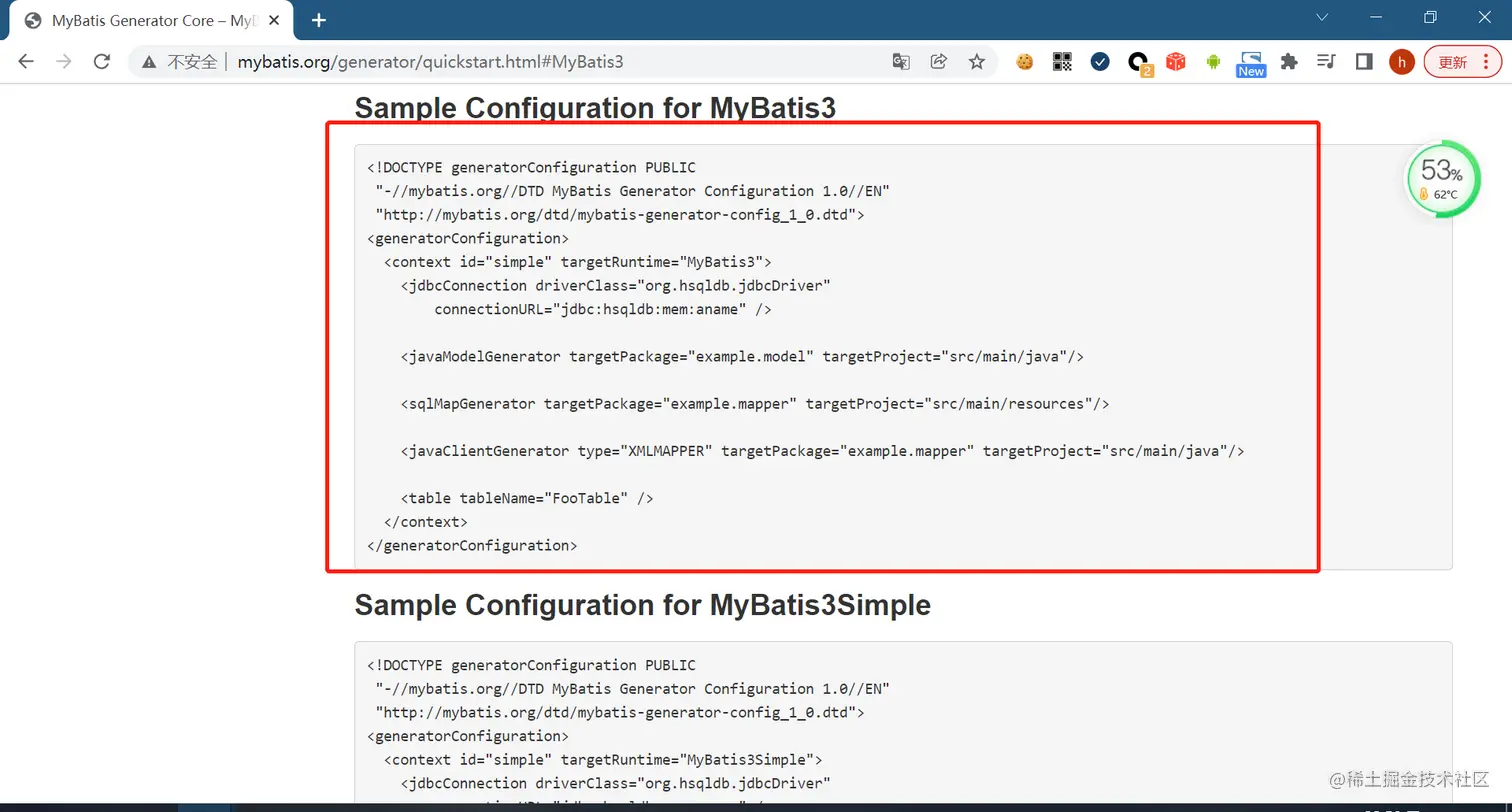
Task: Click the javaClientGenerator type="XMLMAPPER" line
Action: [x=822, y=451]
